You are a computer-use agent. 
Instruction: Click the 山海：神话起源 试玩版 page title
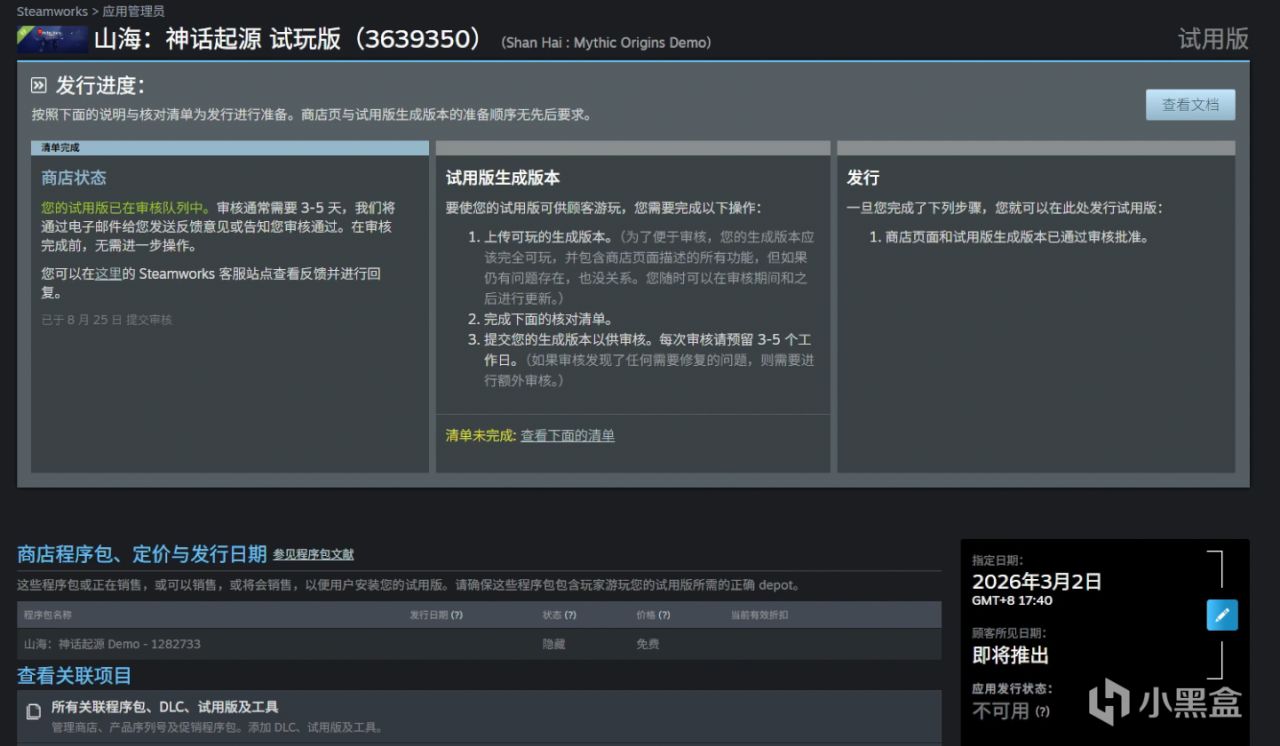288,39
